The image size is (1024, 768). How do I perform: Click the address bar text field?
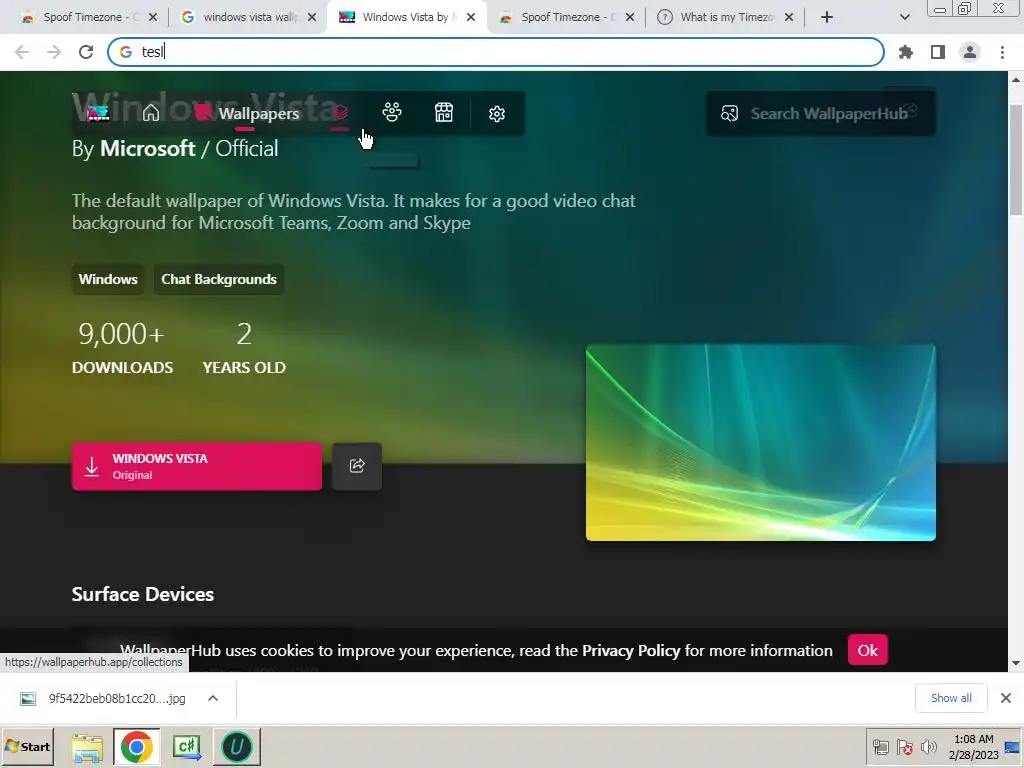pyautogui.click(x=496, y=52)
